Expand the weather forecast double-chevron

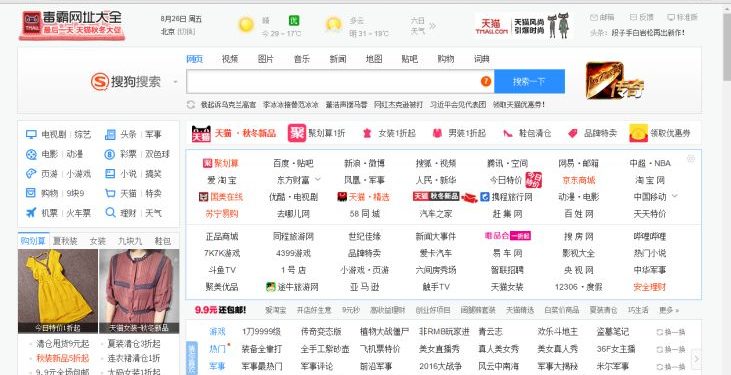[x=433, y=26]
